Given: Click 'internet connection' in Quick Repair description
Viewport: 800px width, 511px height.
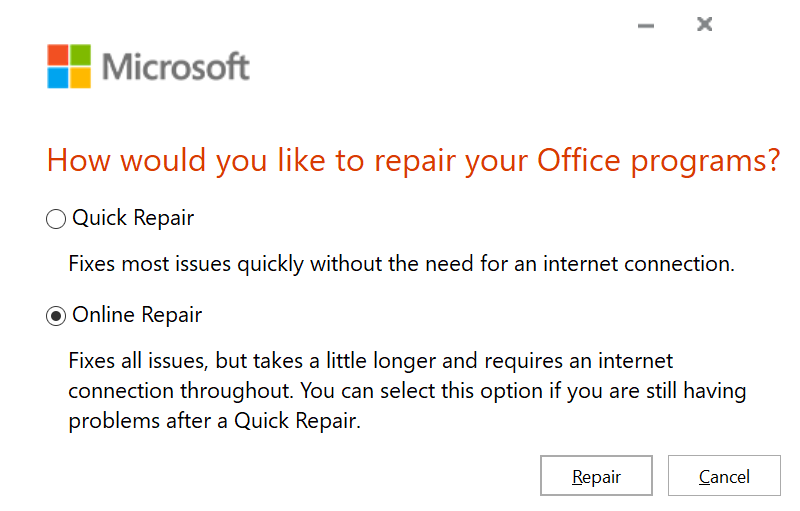Looking at the screenshot, I should [639, 264].
